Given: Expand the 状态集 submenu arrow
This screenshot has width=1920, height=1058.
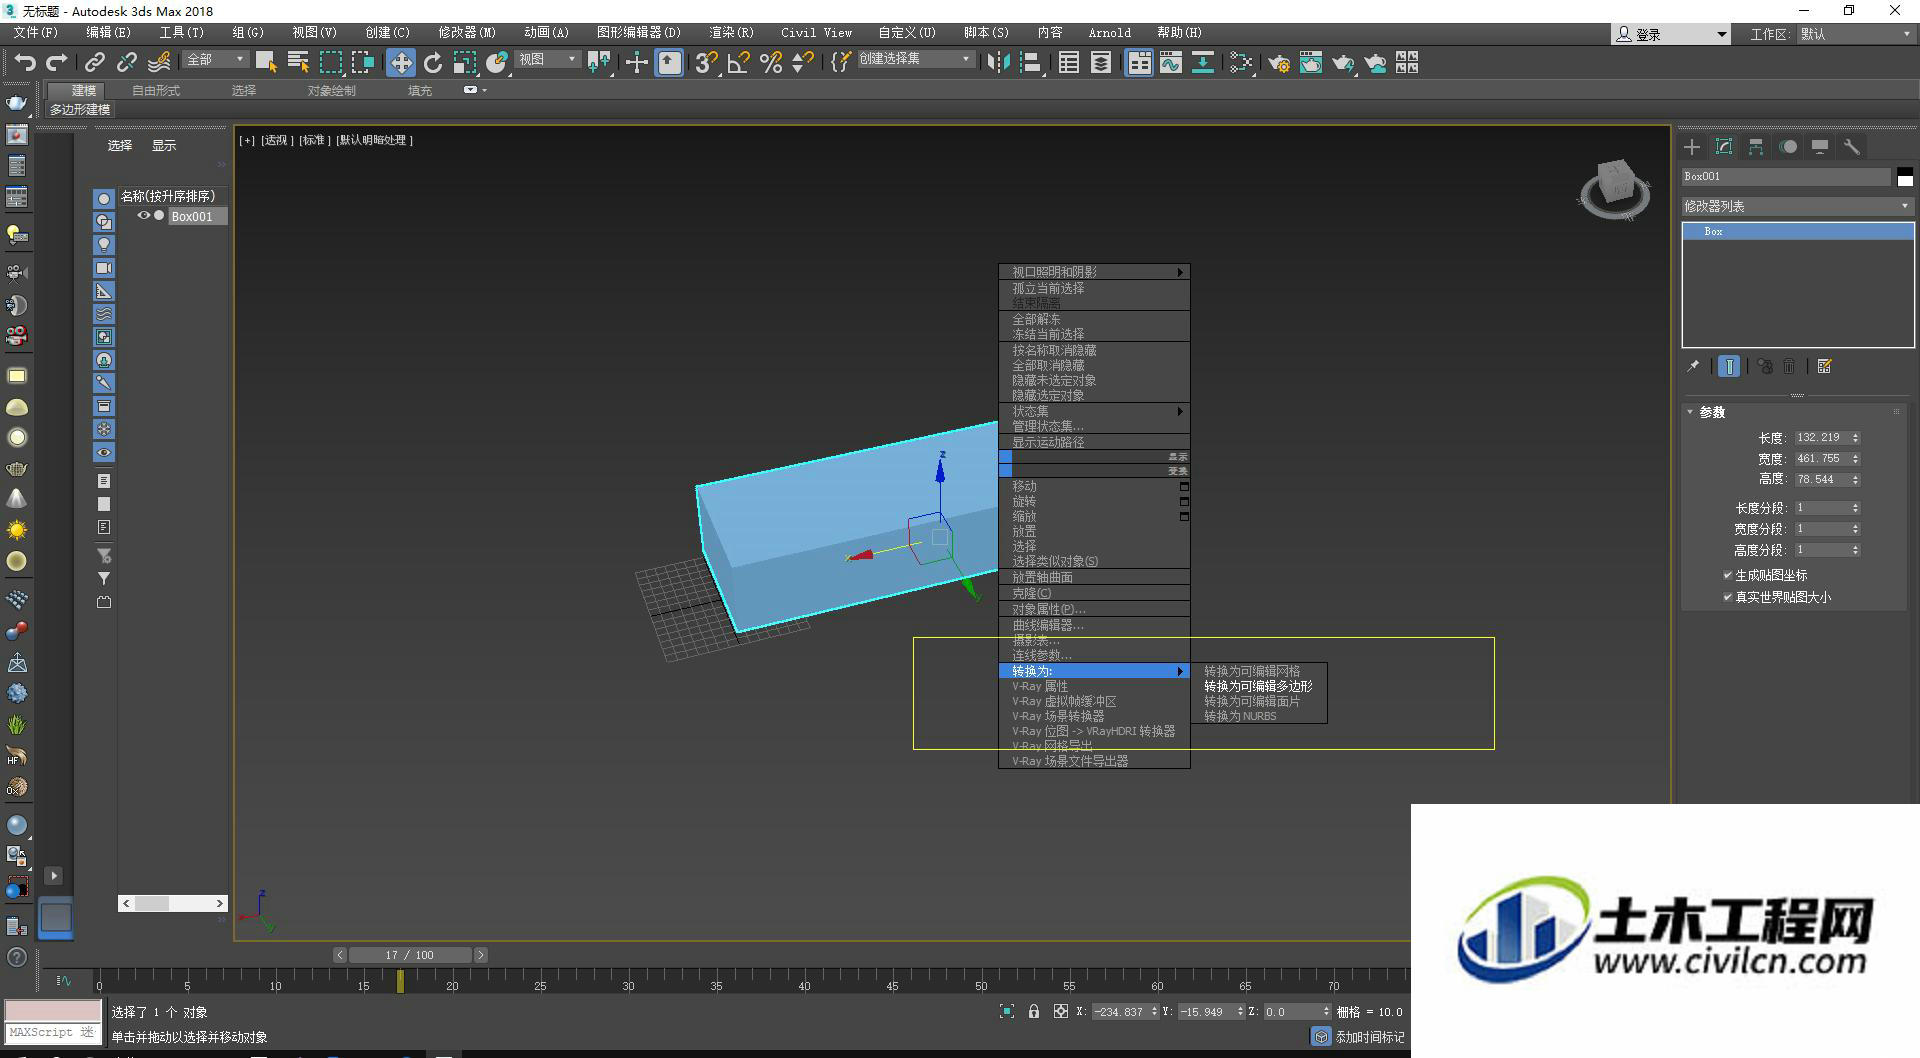Looking at the screenshot, I should [x=1180, y=411].
